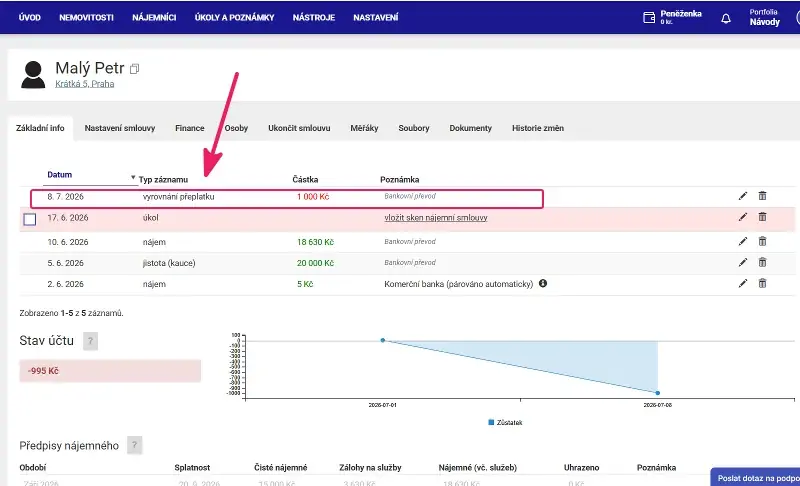This screenshot has width=800, height=486.
Task: Open Portfolio Návody selector
Action: pyautogui.click(x=764, y=17)
